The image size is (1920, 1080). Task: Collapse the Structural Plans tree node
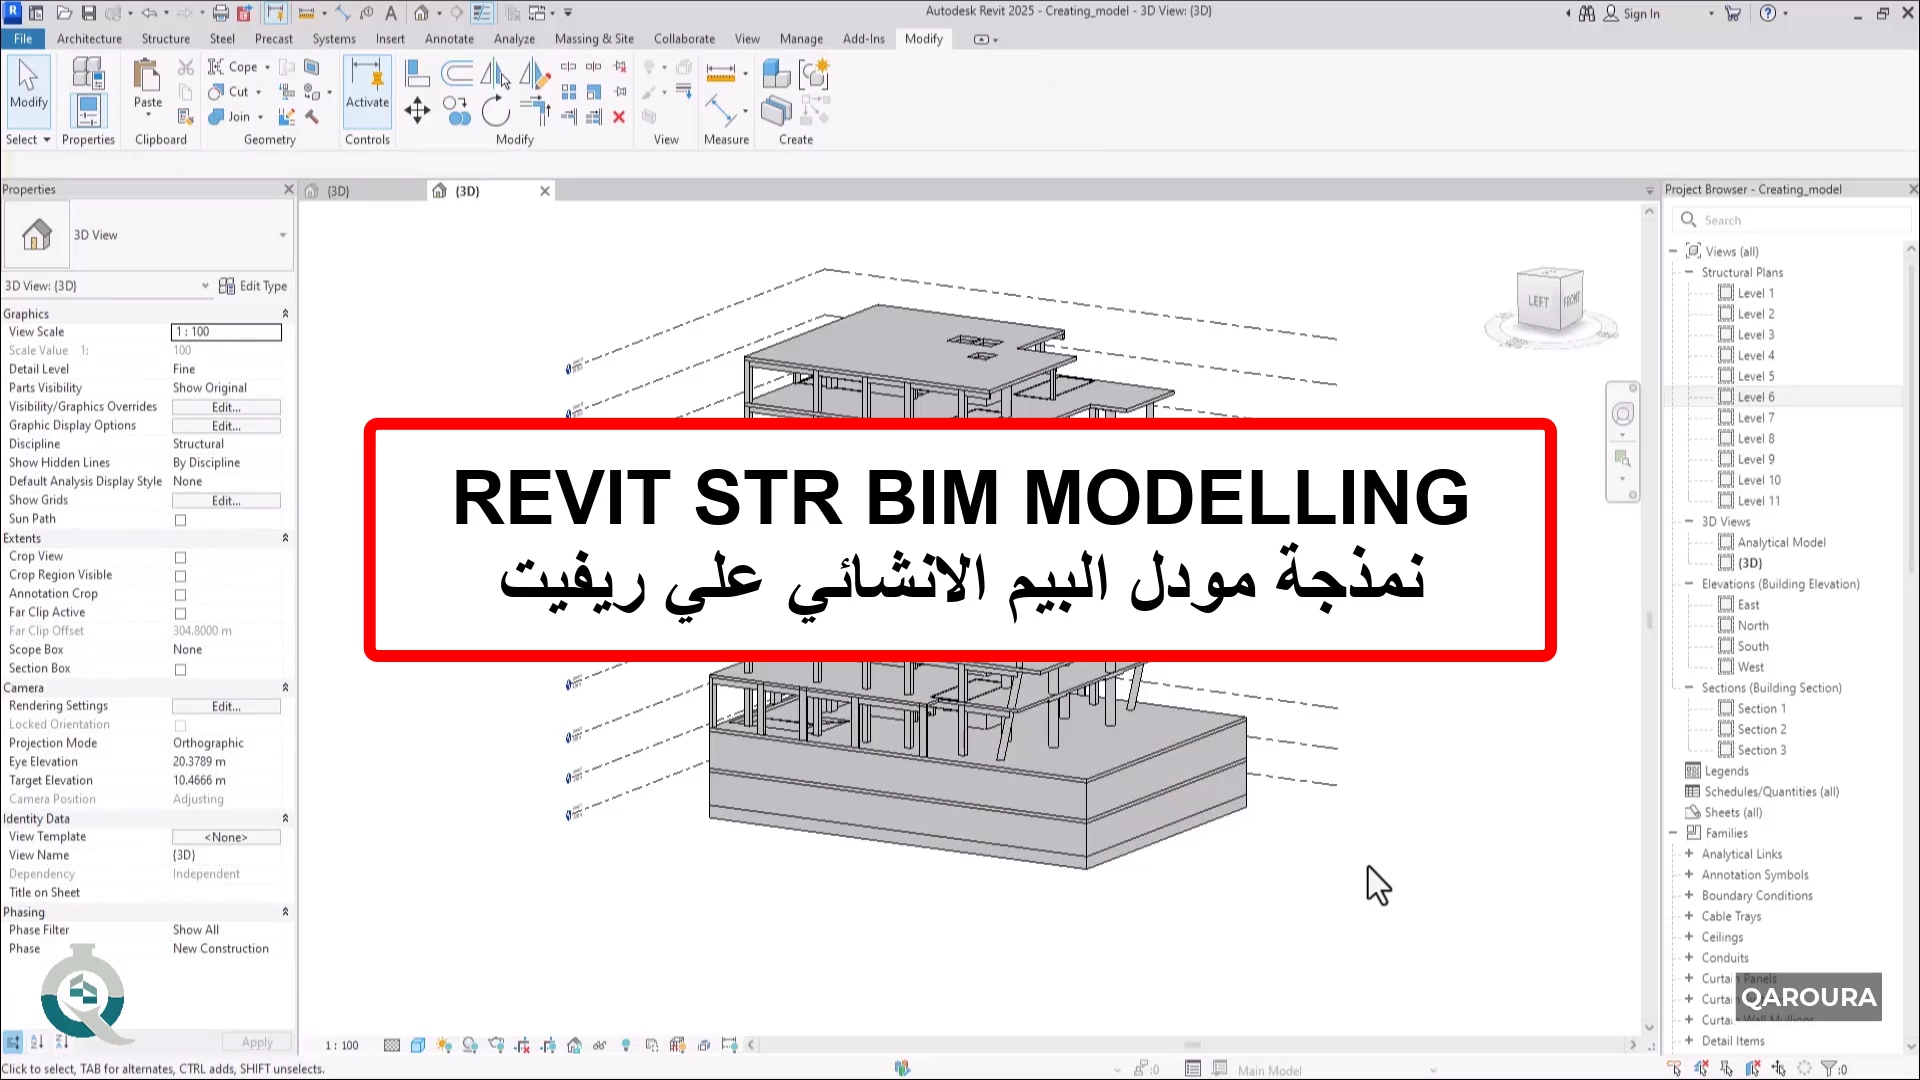tap(1689, 272)
